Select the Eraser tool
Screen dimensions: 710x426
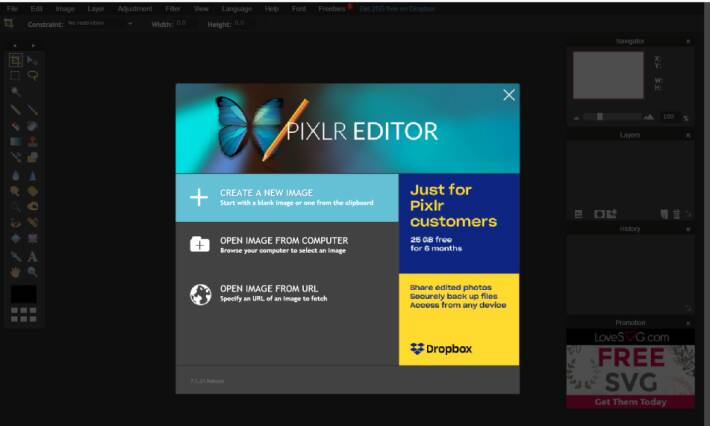[x=15, y=126]
